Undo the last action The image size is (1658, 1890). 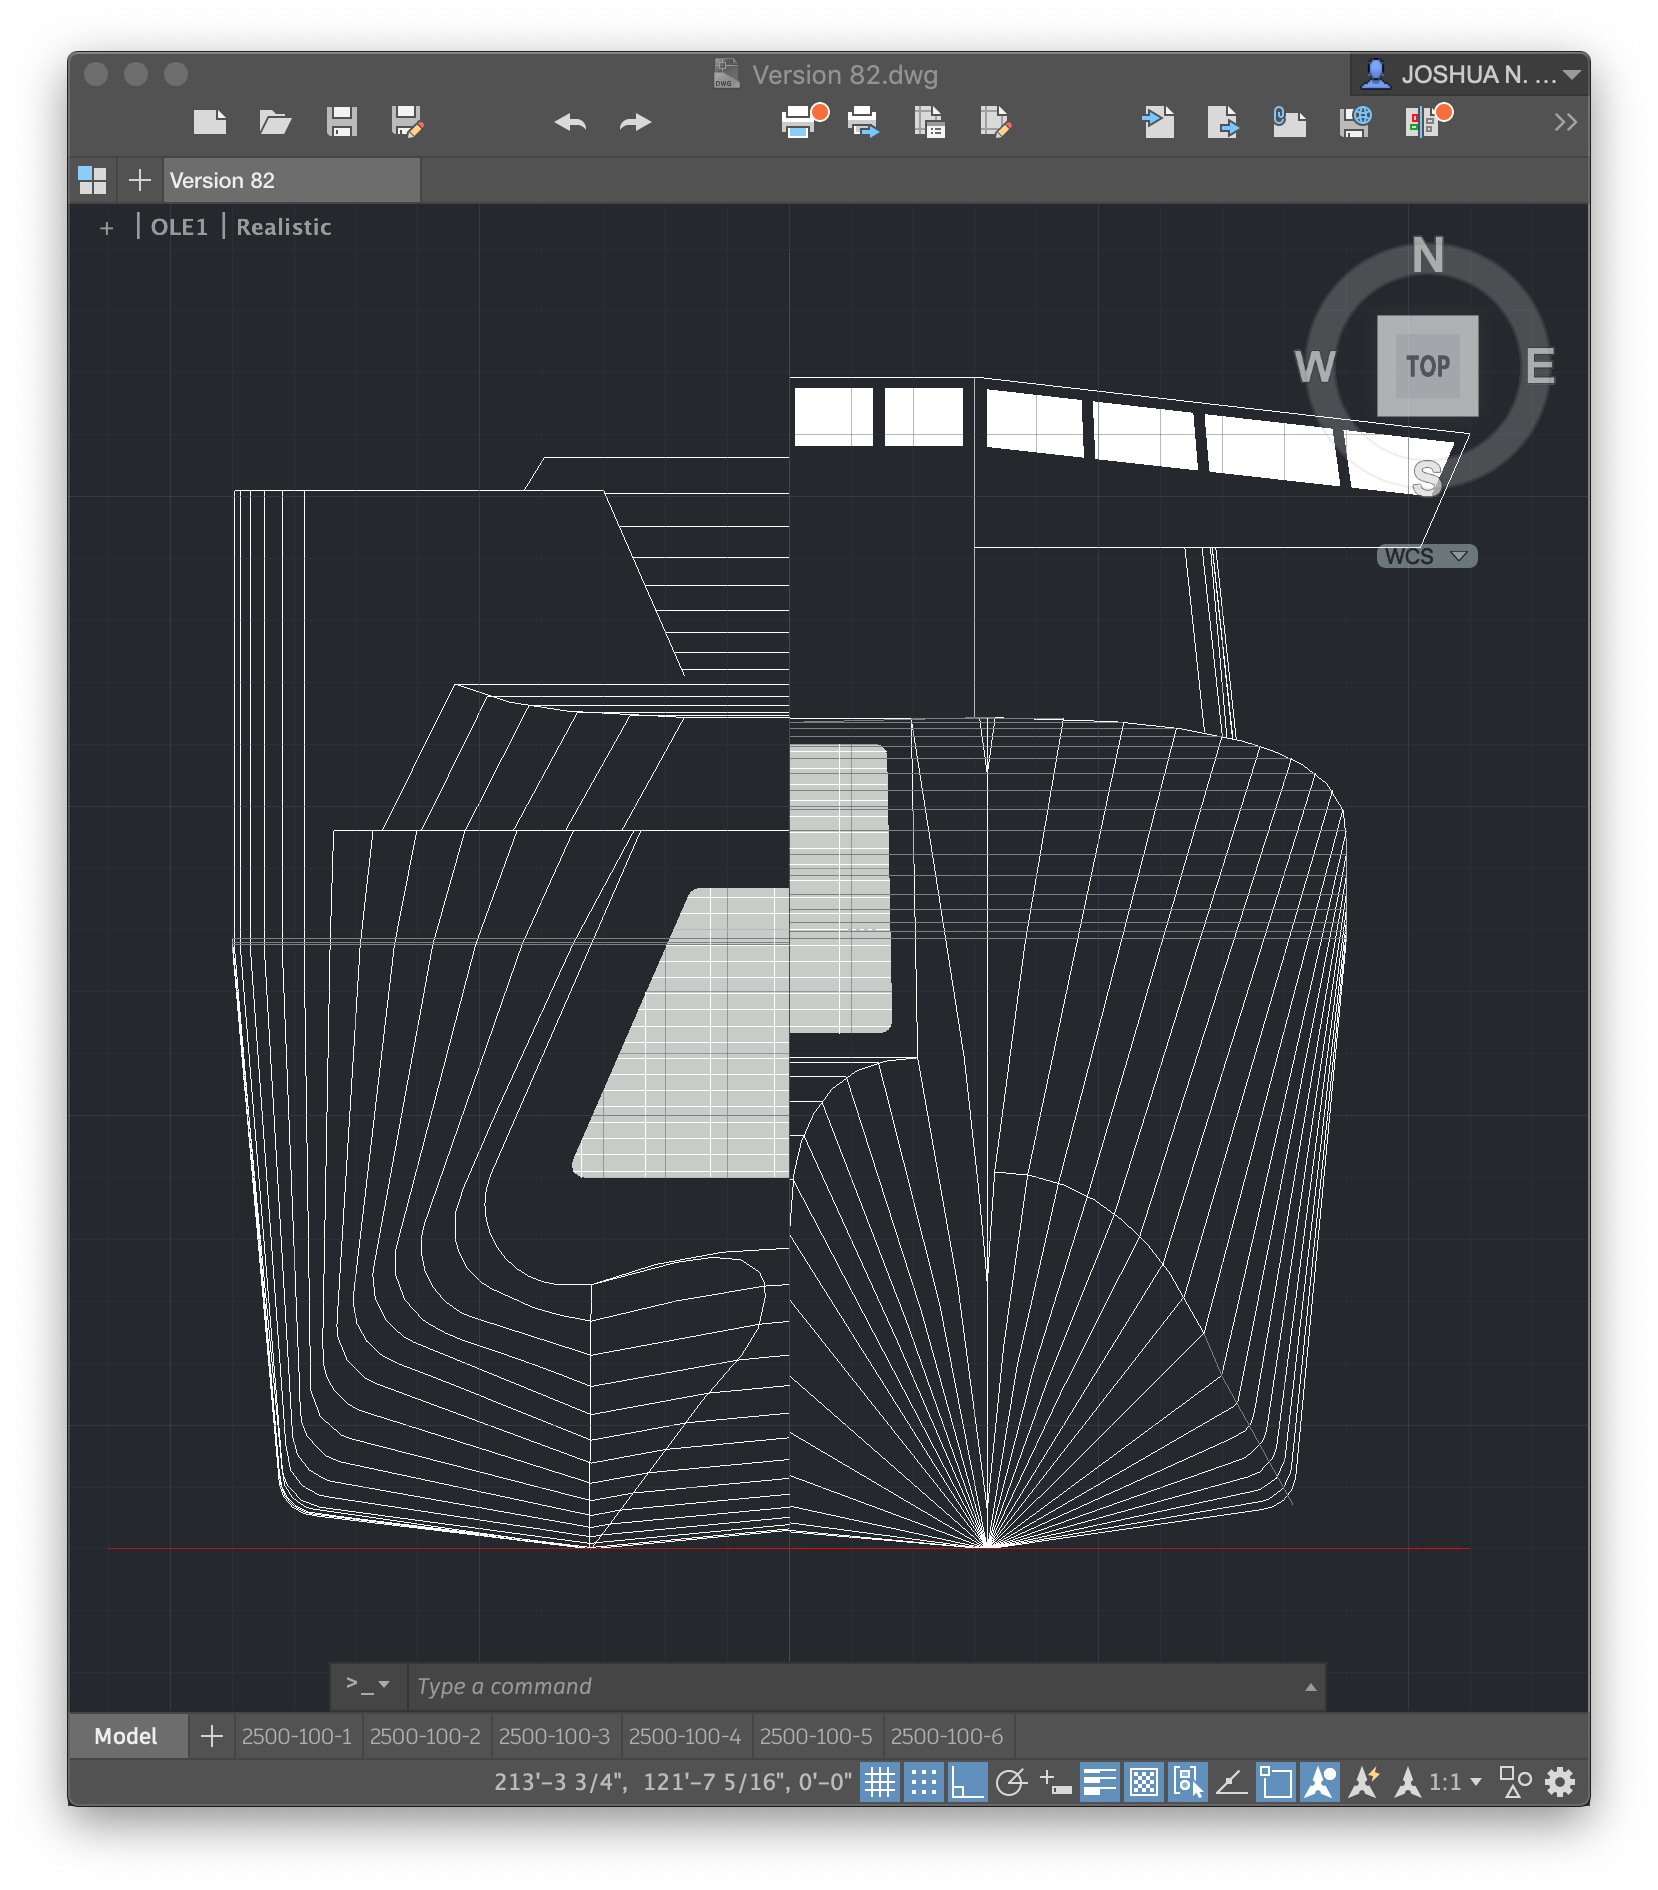point(571,122)
